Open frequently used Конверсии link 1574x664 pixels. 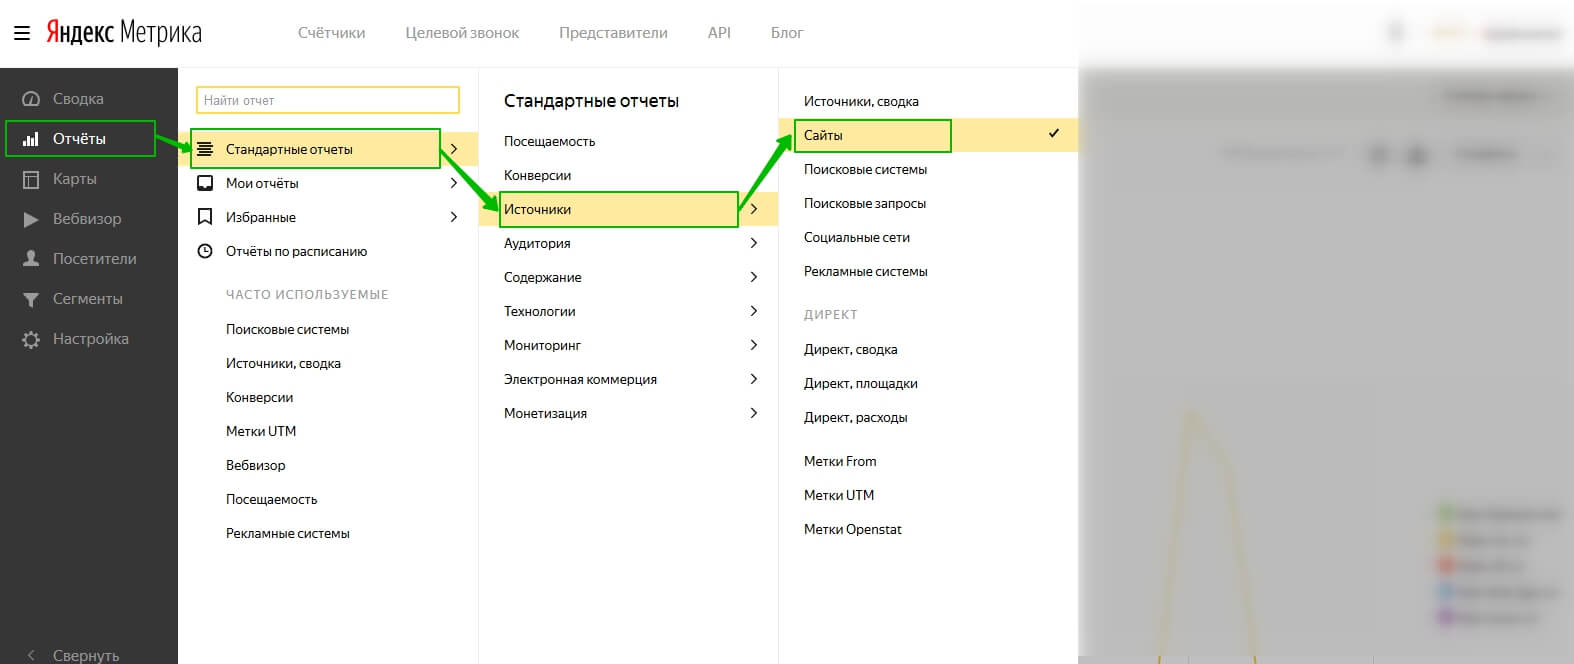[x=259, y=397]
